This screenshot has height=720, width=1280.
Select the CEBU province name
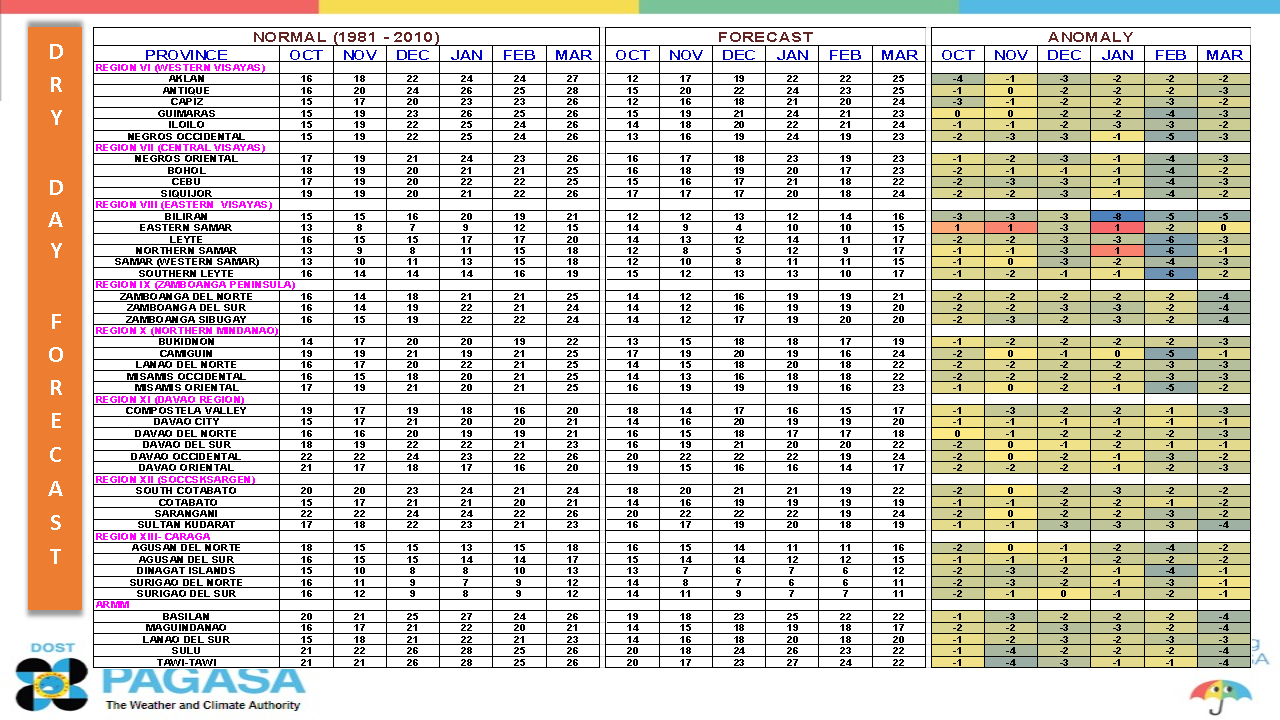point(186,181)
